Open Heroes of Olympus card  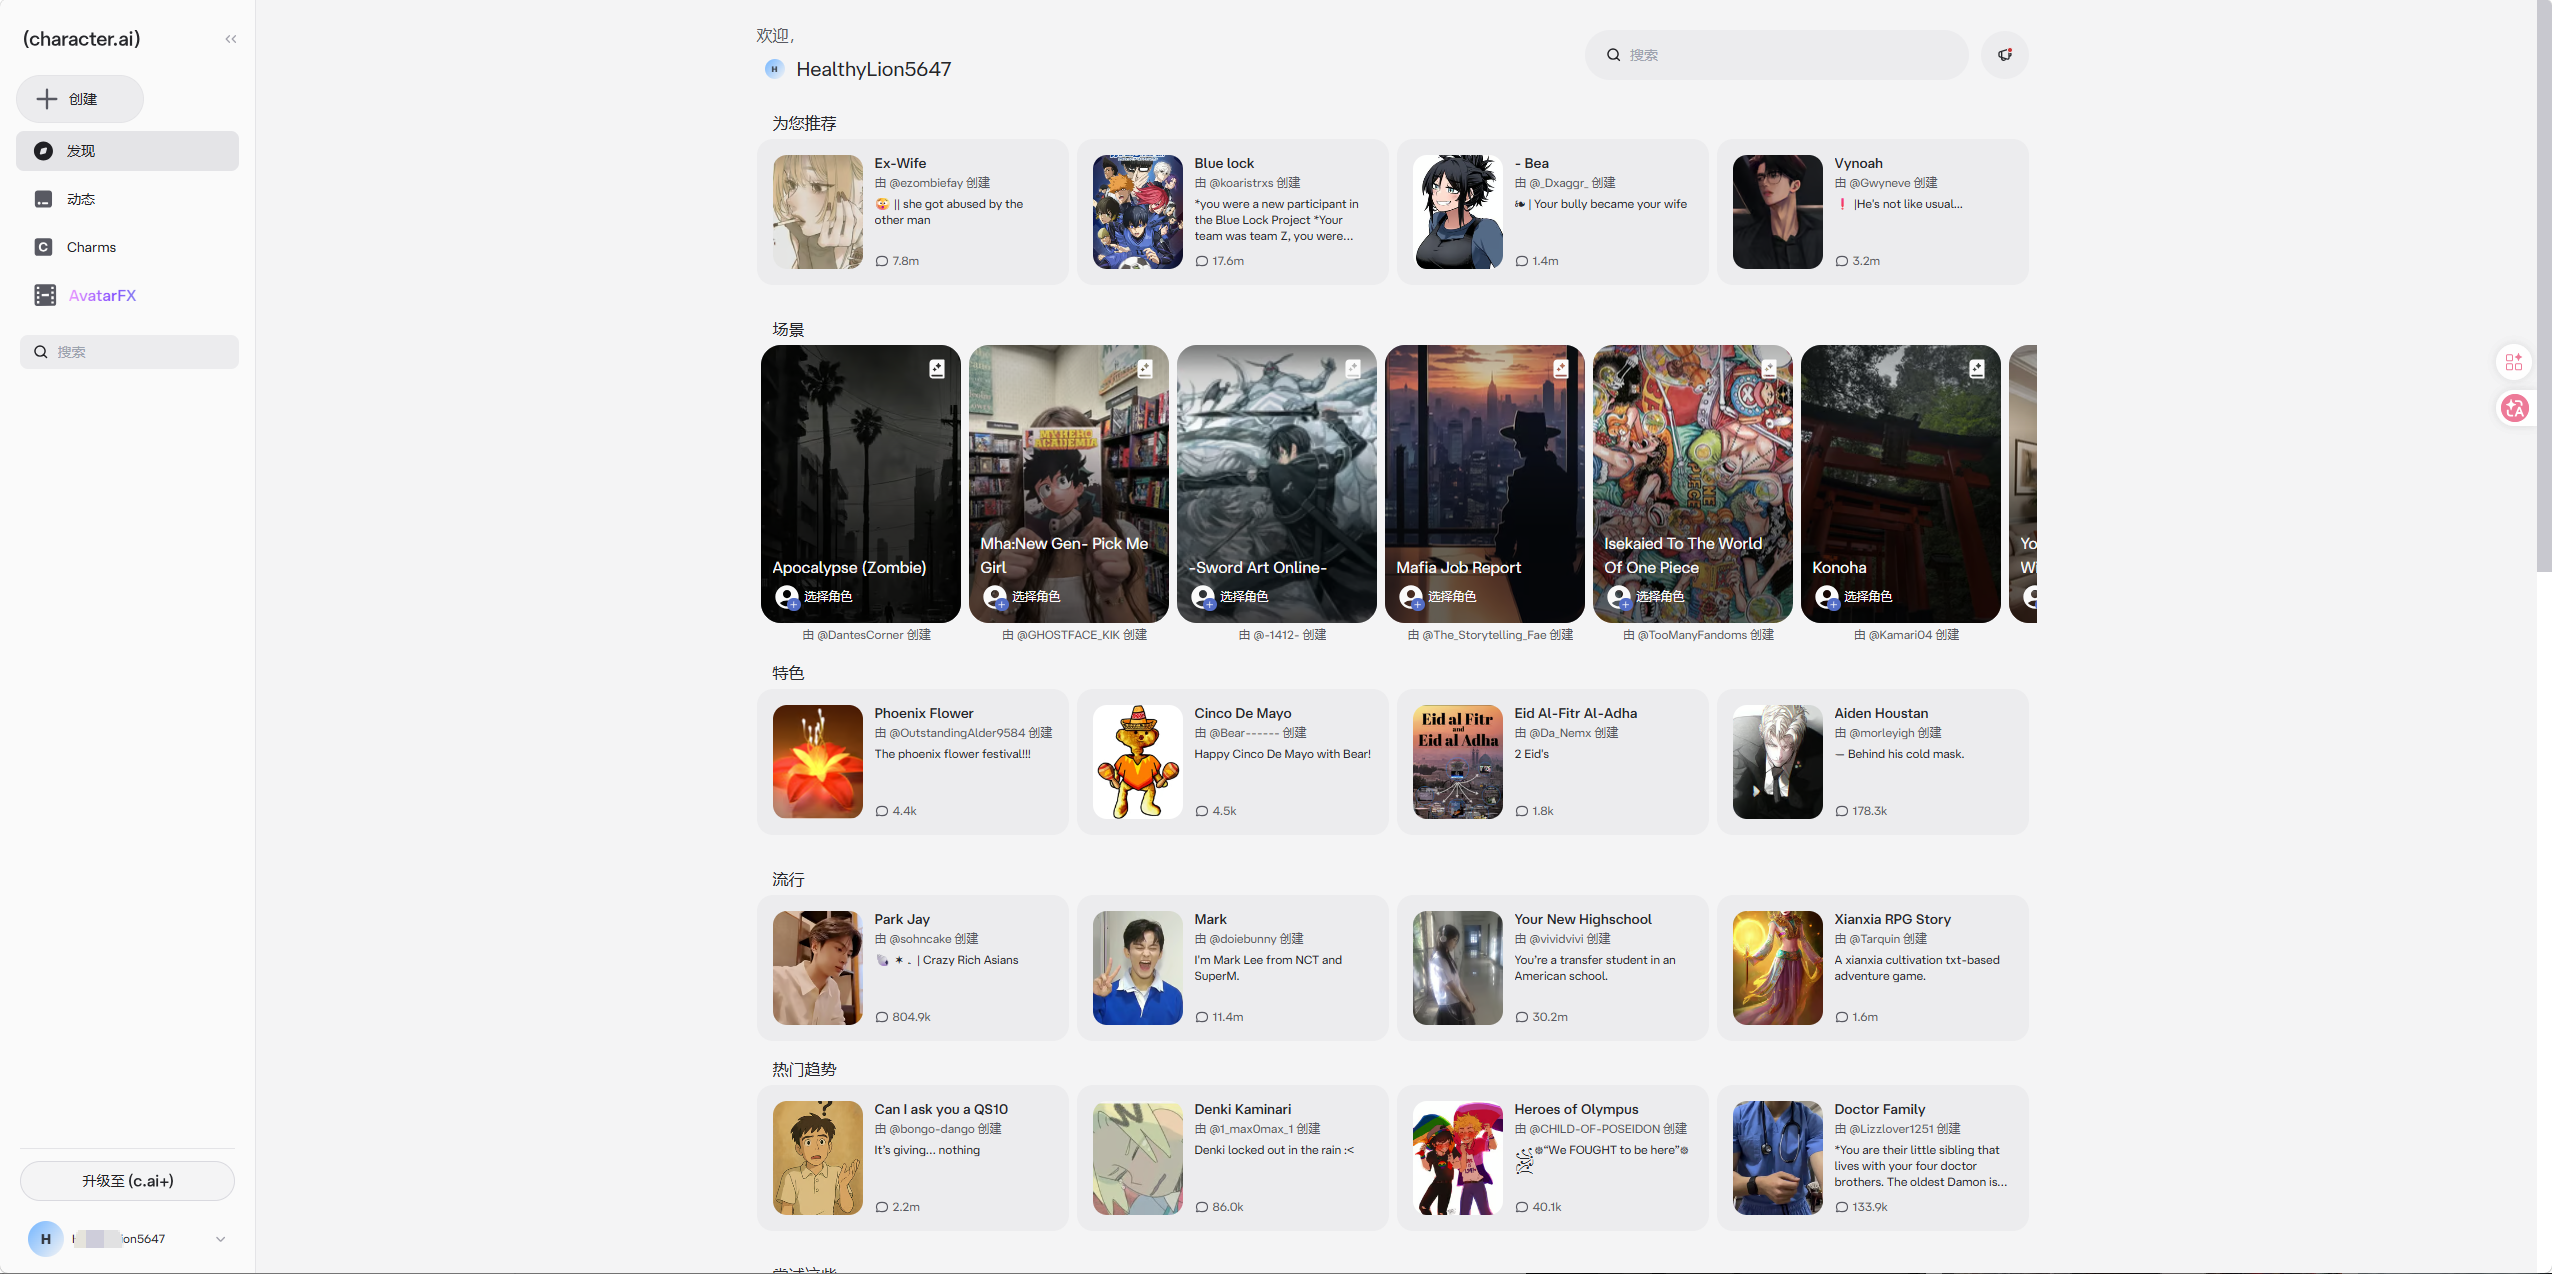(x=1553, y=1158)
